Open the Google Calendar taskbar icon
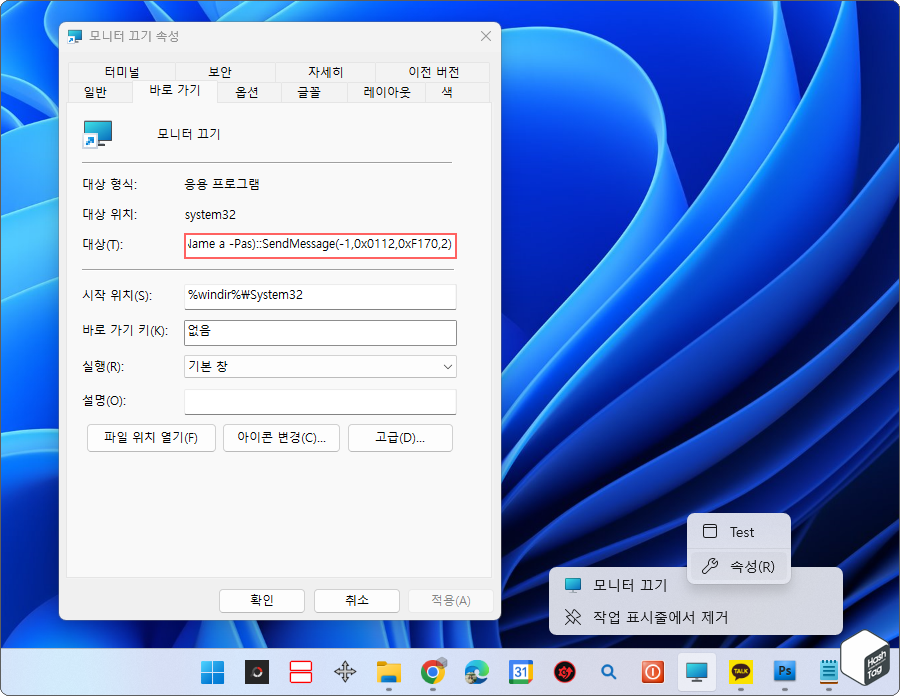Image resolution: width=900 pixels, height=696 pixels. 520,672
